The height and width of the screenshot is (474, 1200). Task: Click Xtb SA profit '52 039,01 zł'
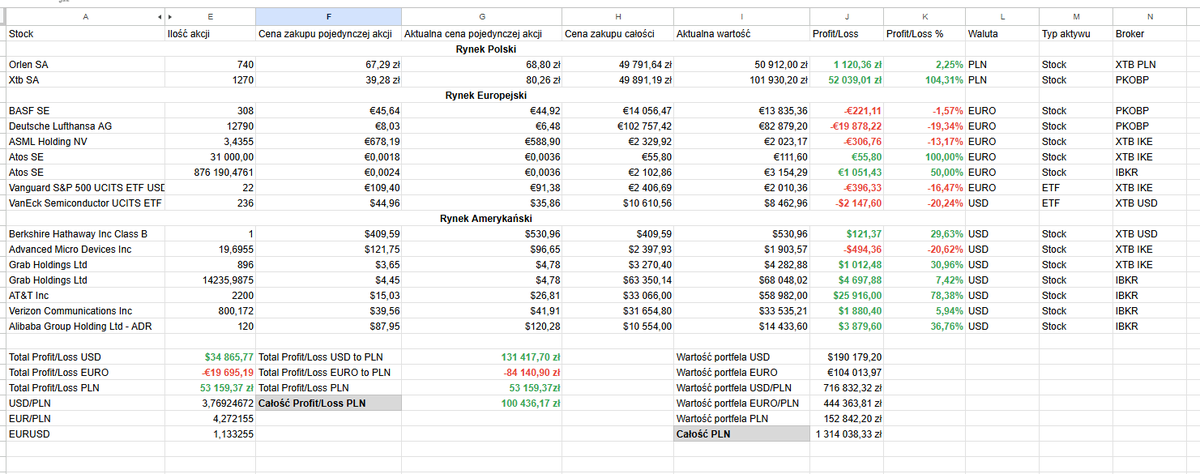pos(846,78)
